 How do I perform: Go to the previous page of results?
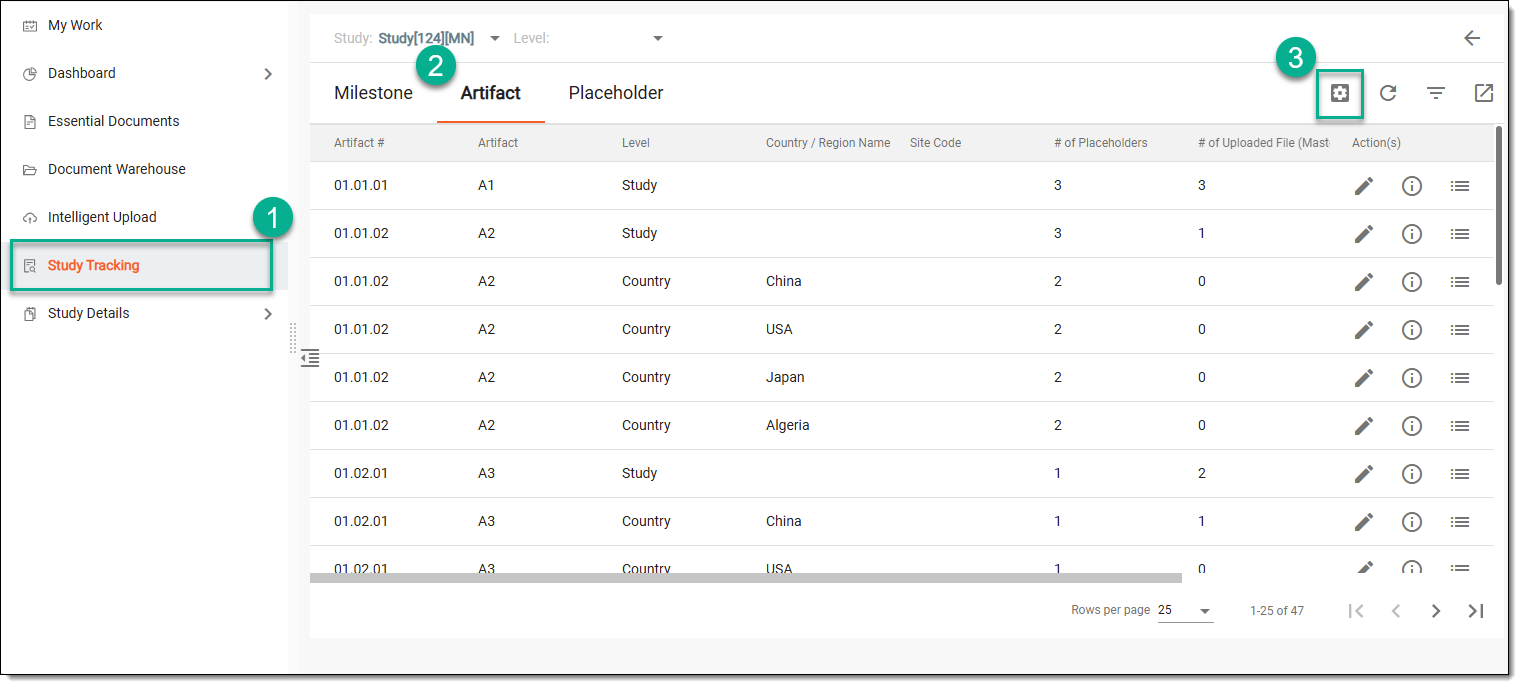[x=1396, y=611]
